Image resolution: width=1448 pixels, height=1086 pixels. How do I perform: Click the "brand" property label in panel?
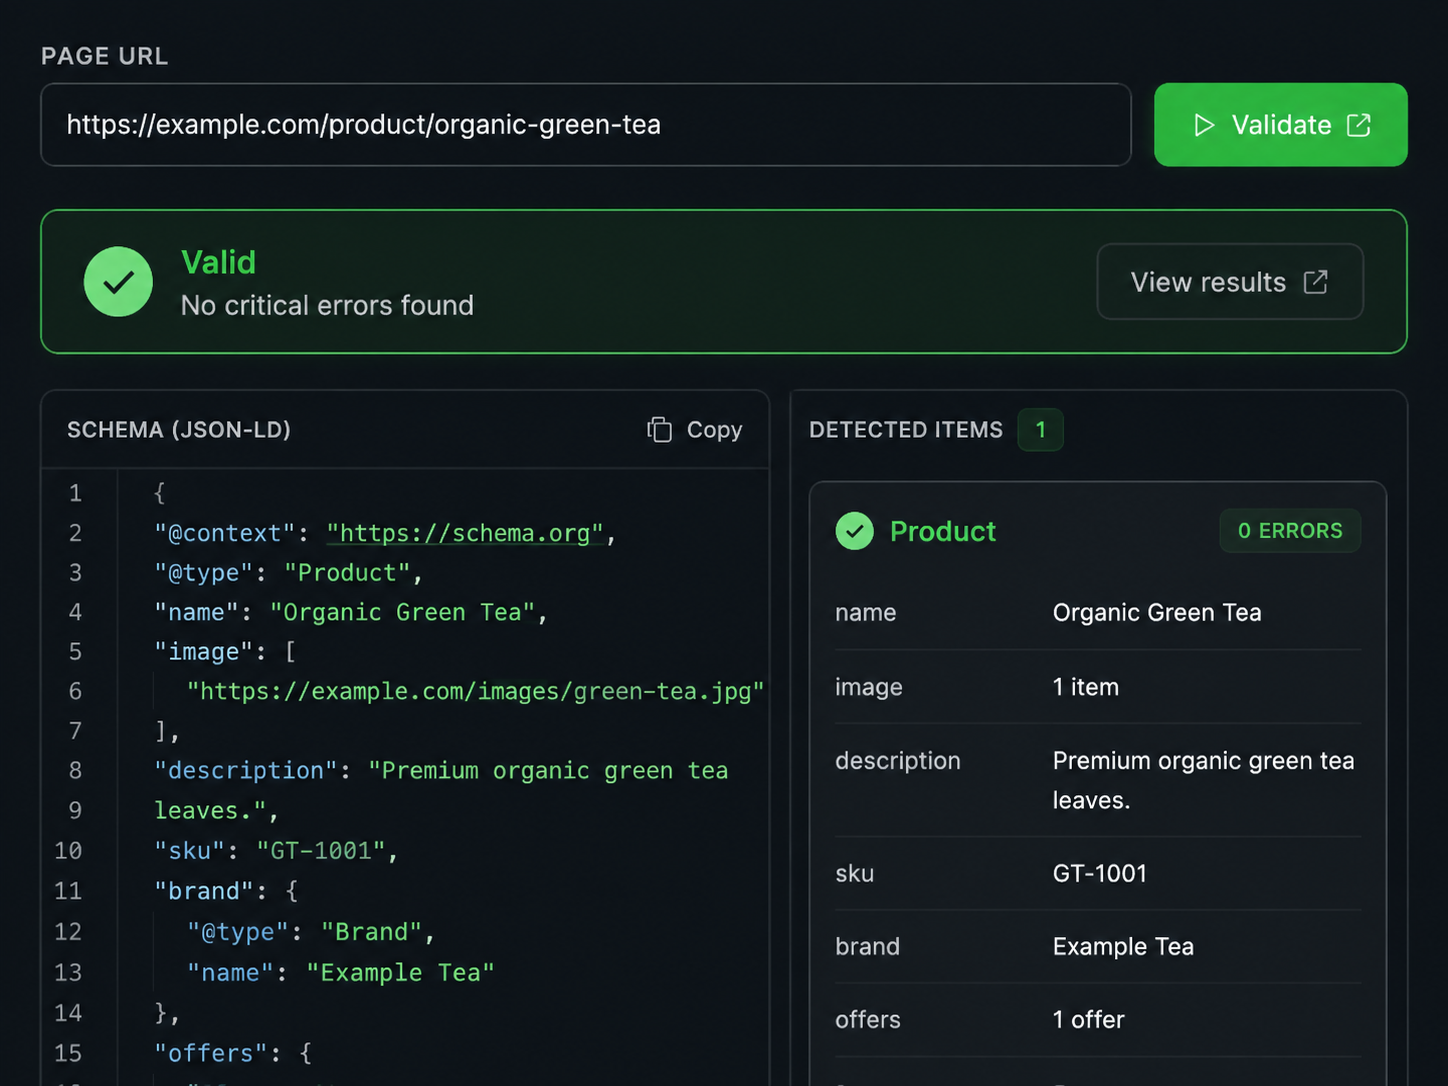[868, 946]
